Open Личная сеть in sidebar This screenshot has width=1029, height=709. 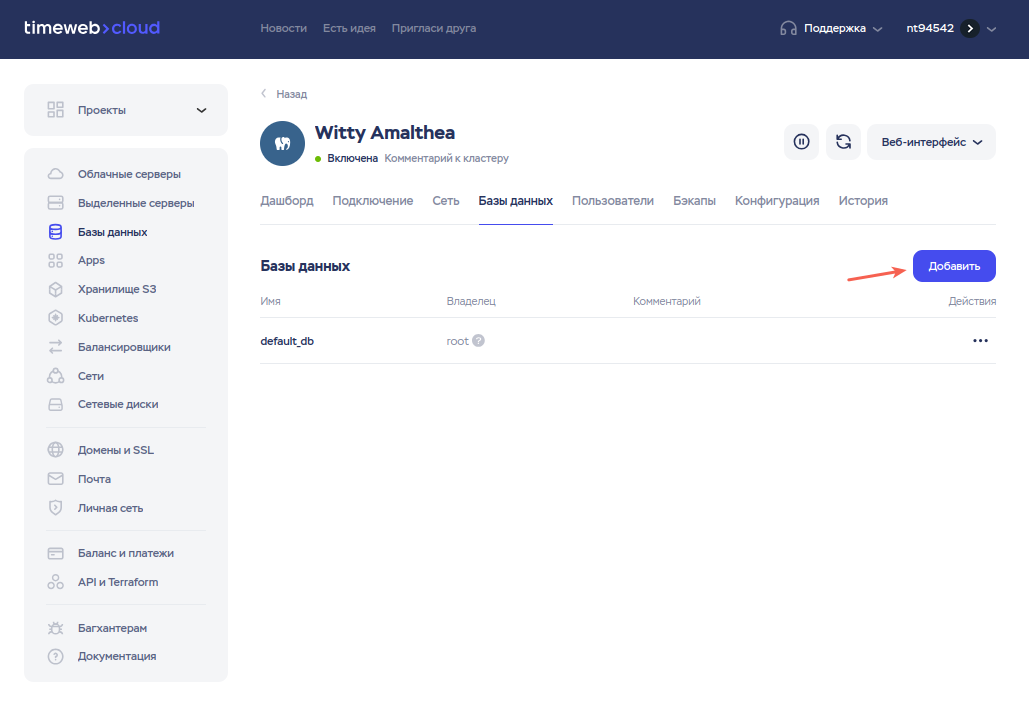pos(110,508)
